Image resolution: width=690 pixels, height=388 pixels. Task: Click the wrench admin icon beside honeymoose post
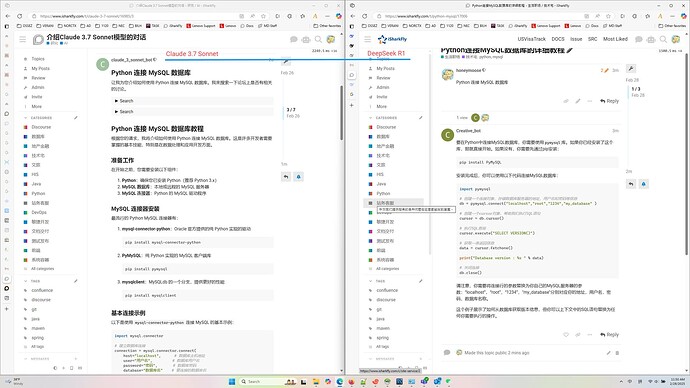631,69
